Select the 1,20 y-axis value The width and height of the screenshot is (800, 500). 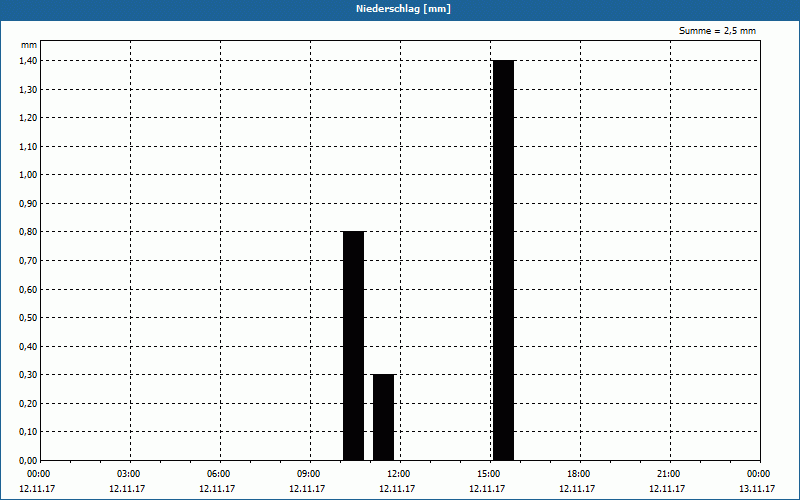[x=28, y=118]
